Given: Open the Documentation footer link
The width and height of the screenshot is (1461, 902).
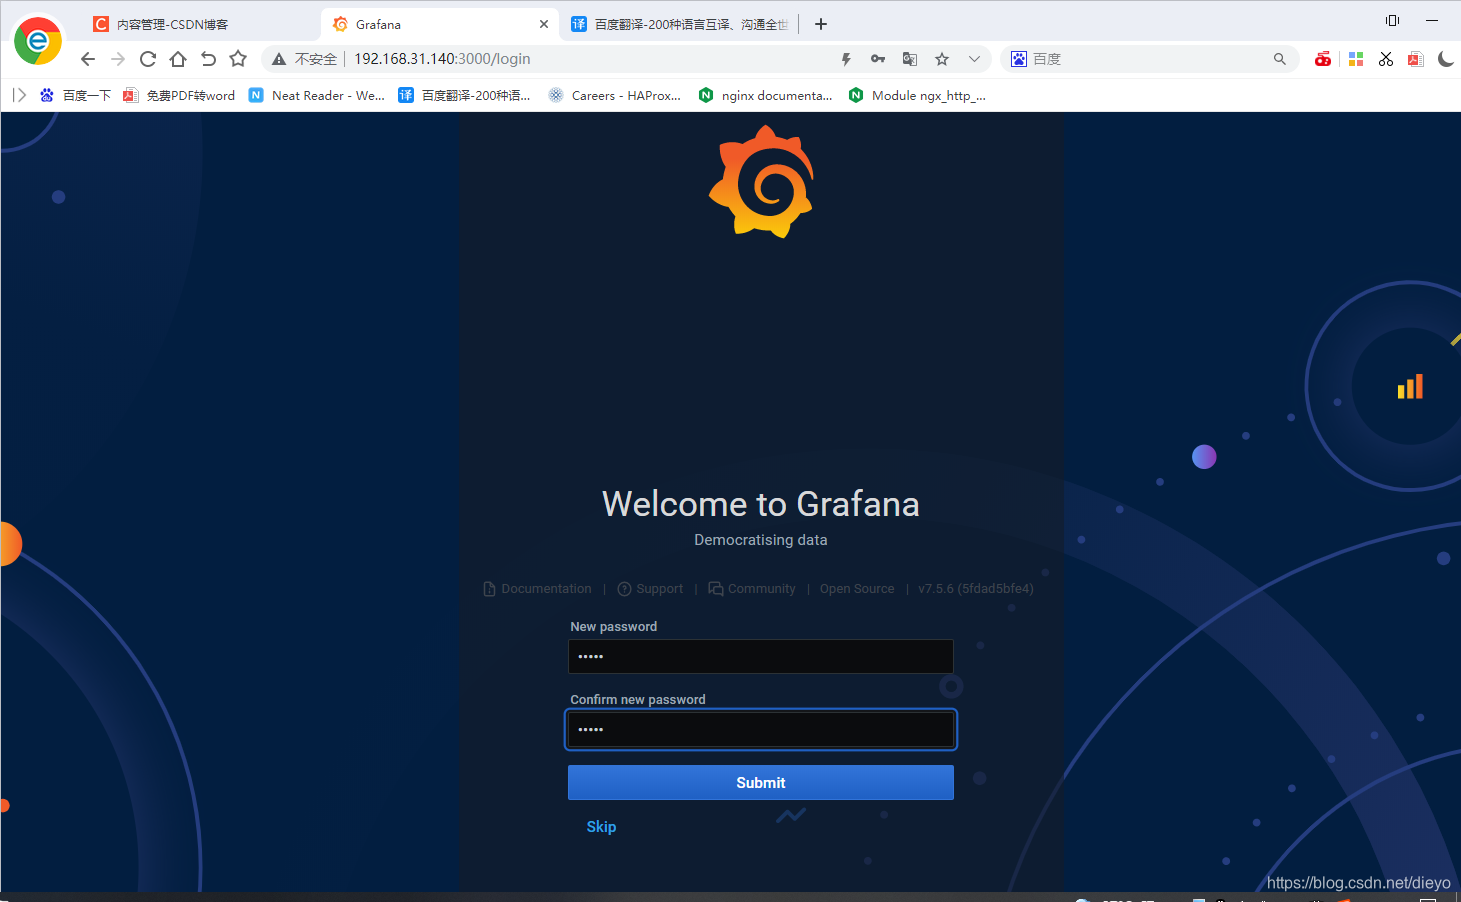Looking at the screenshot, I should pos(537,589).
